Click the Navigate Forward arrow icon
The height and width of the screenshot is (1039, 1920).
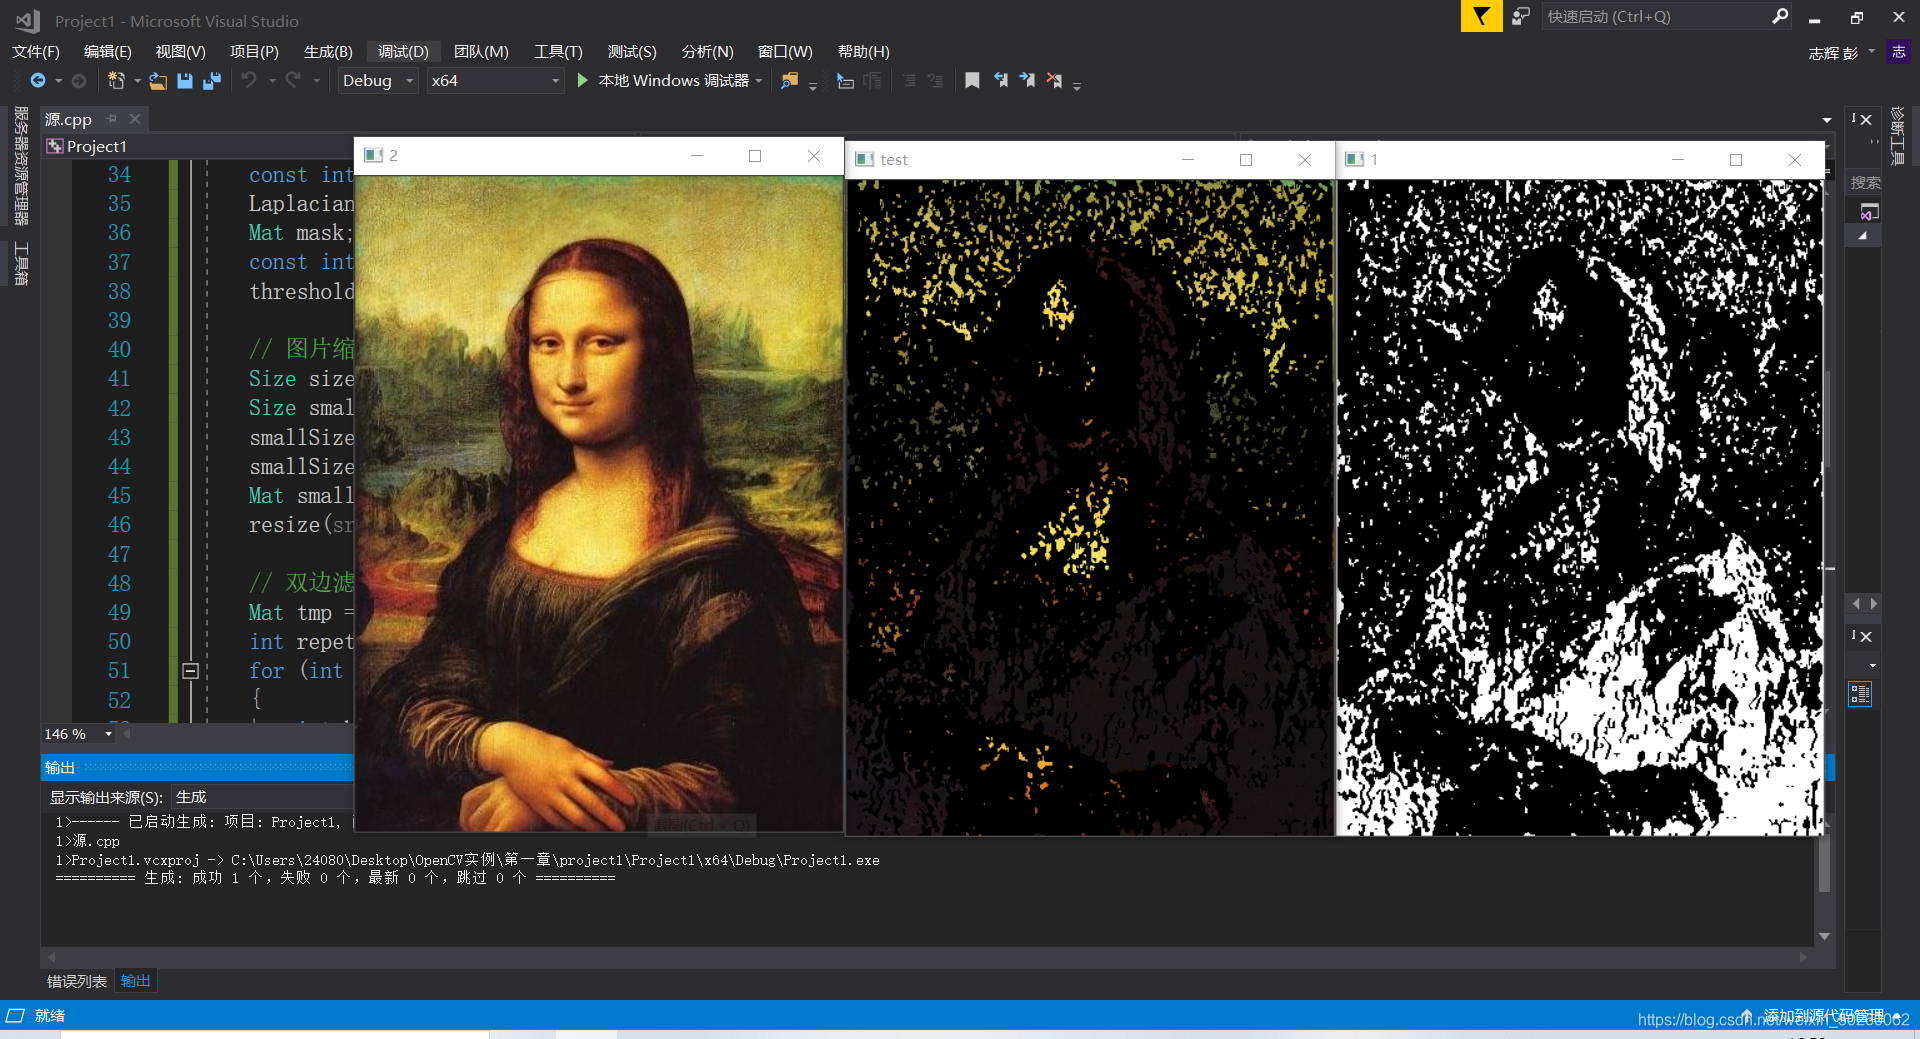[79, 81]
